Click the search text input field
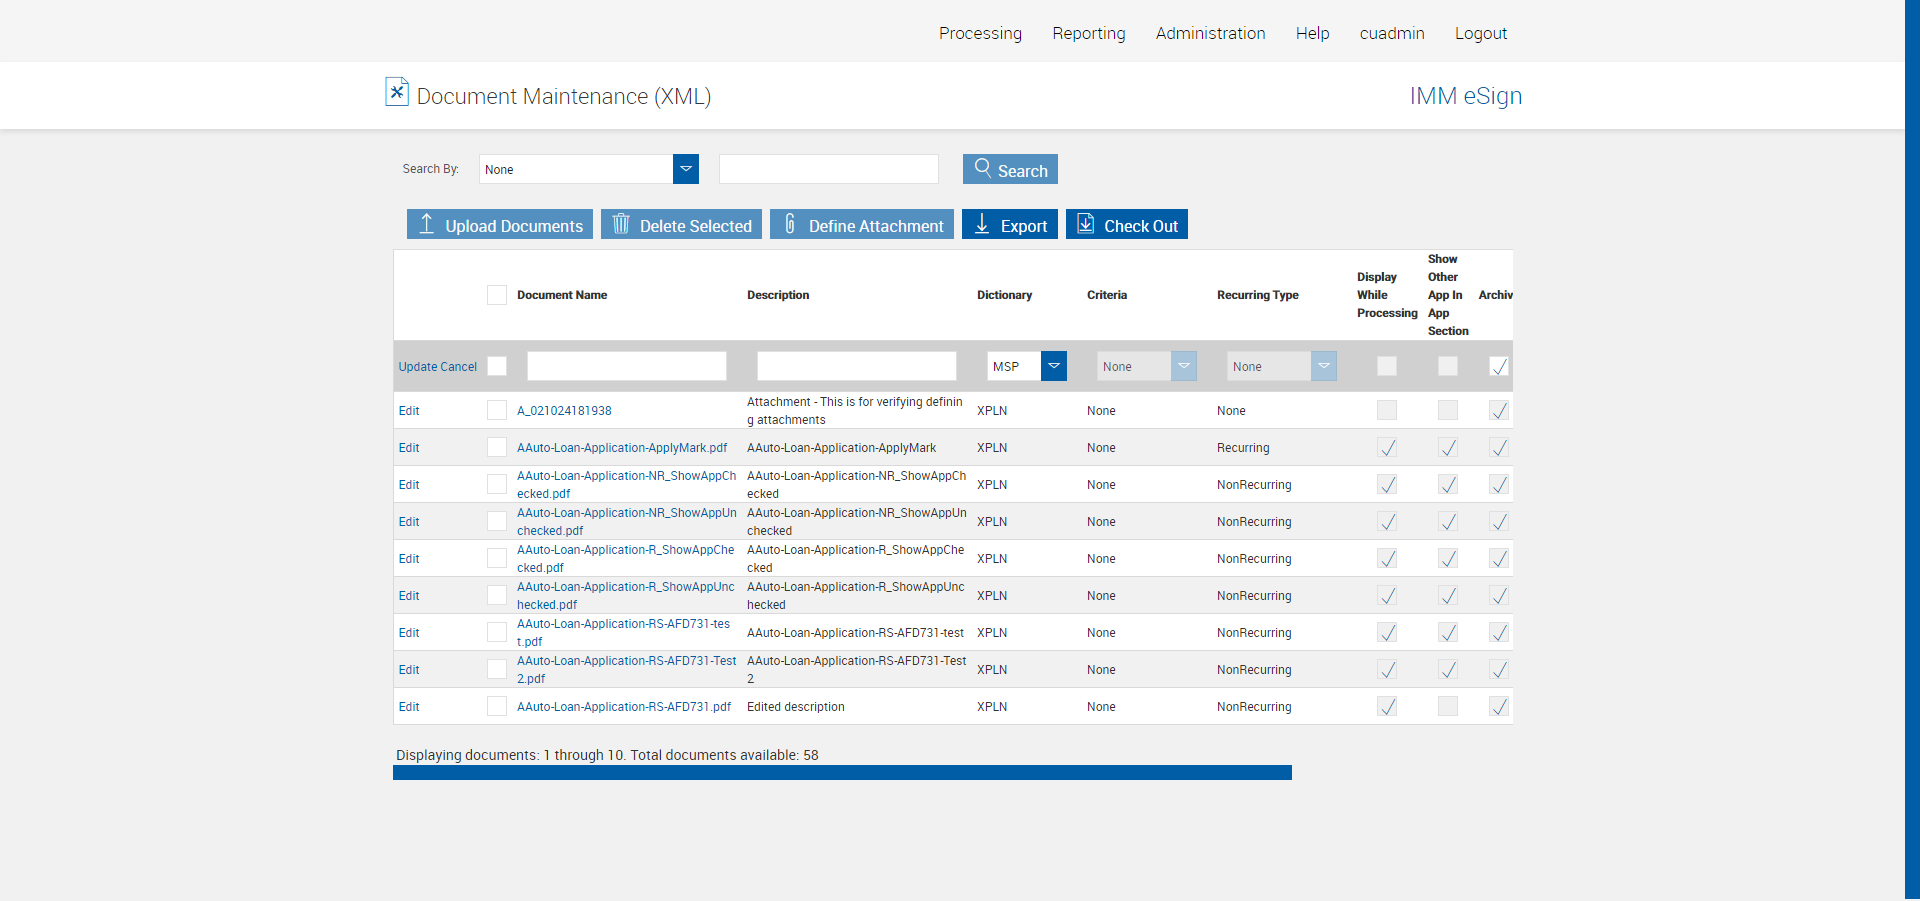 (x=828, y=169)
